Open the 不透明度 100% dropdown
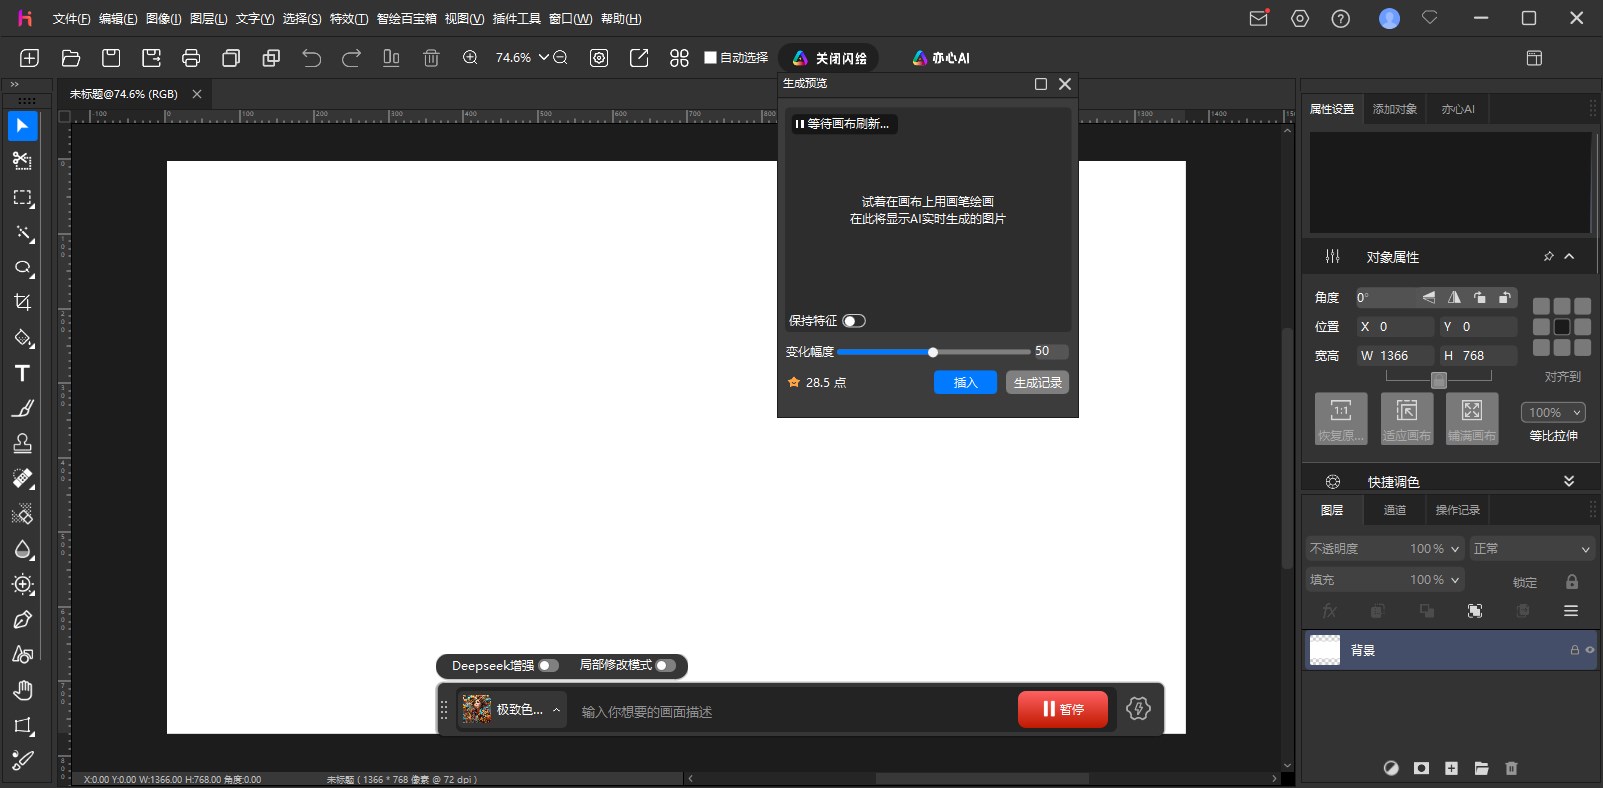 click(1455, 549)
